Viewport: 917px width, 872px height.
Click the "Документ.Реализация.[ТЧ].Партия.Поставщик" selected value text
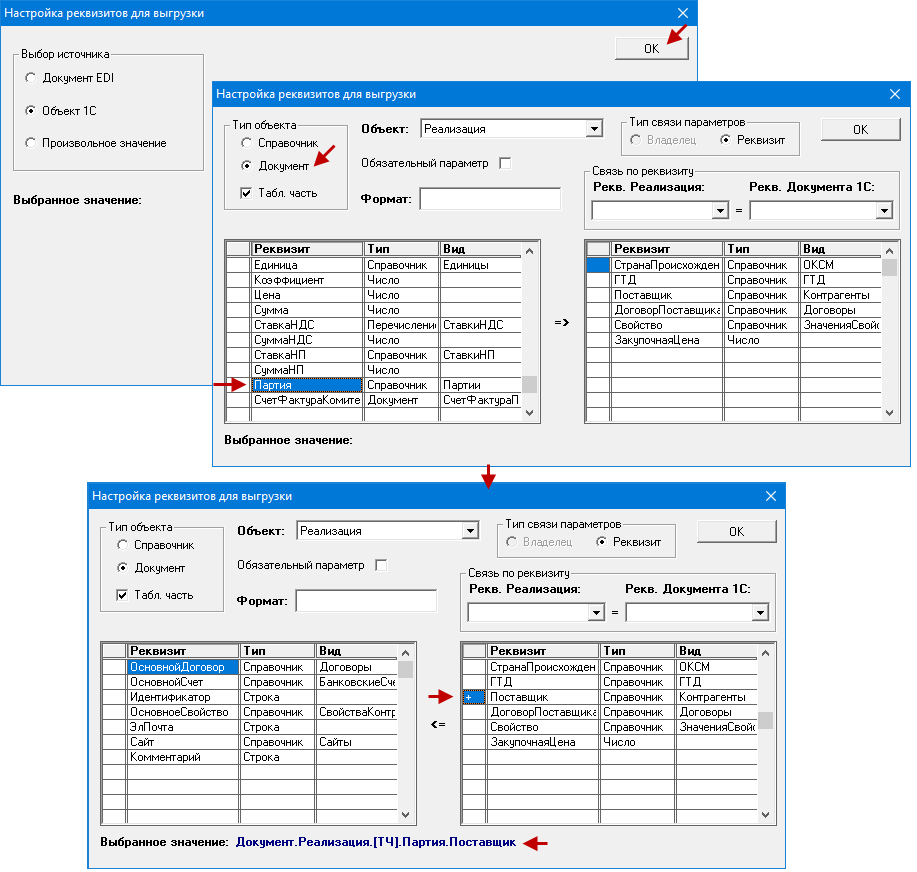pos(375,842)
